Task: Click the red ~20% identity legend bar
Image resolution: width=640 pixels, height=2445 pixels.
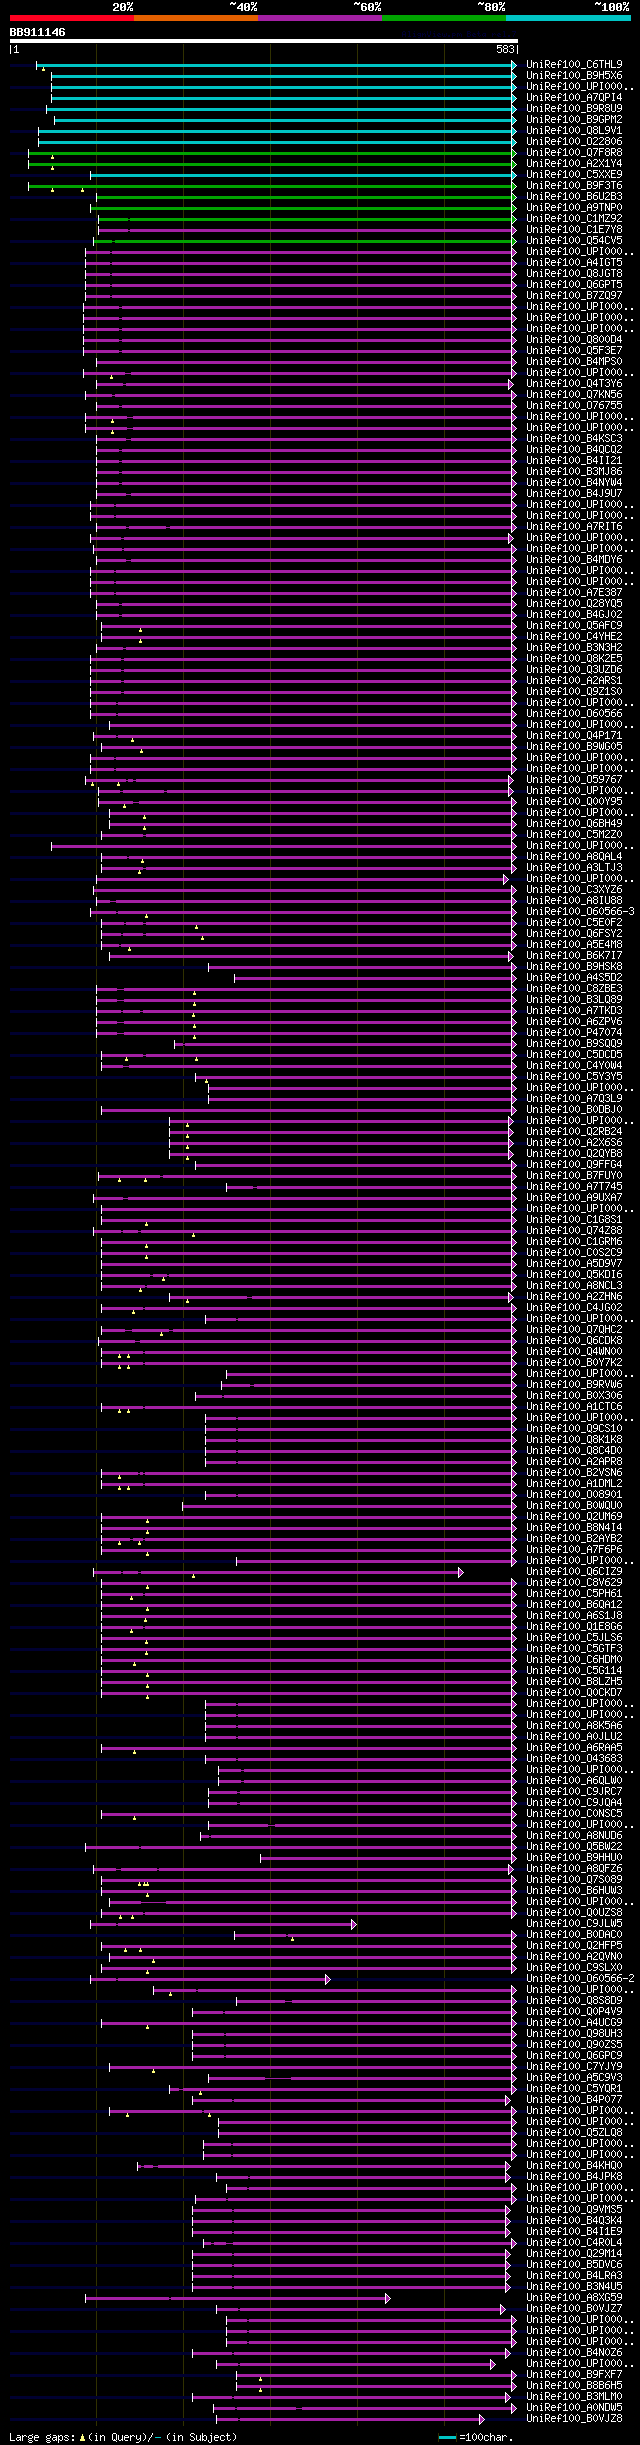Action: [72, 18]
